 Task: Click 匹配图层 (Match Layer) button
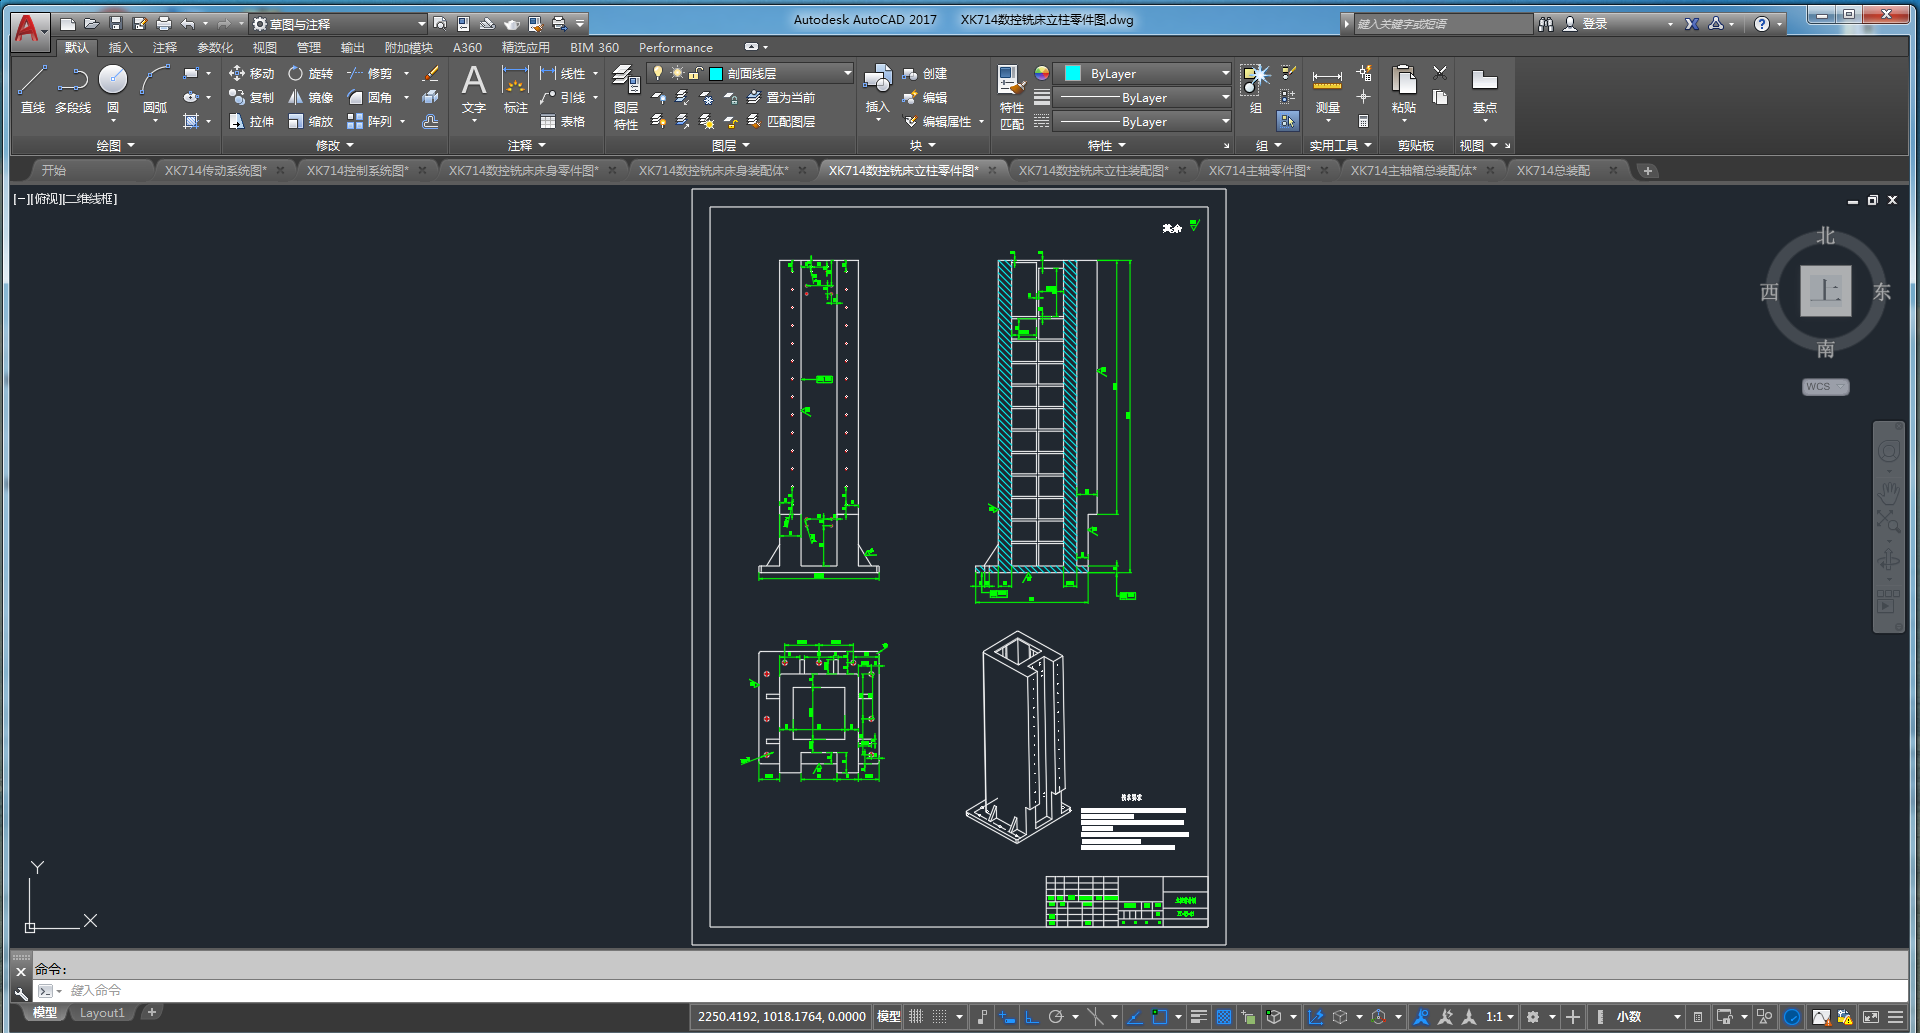click(781, 121)
